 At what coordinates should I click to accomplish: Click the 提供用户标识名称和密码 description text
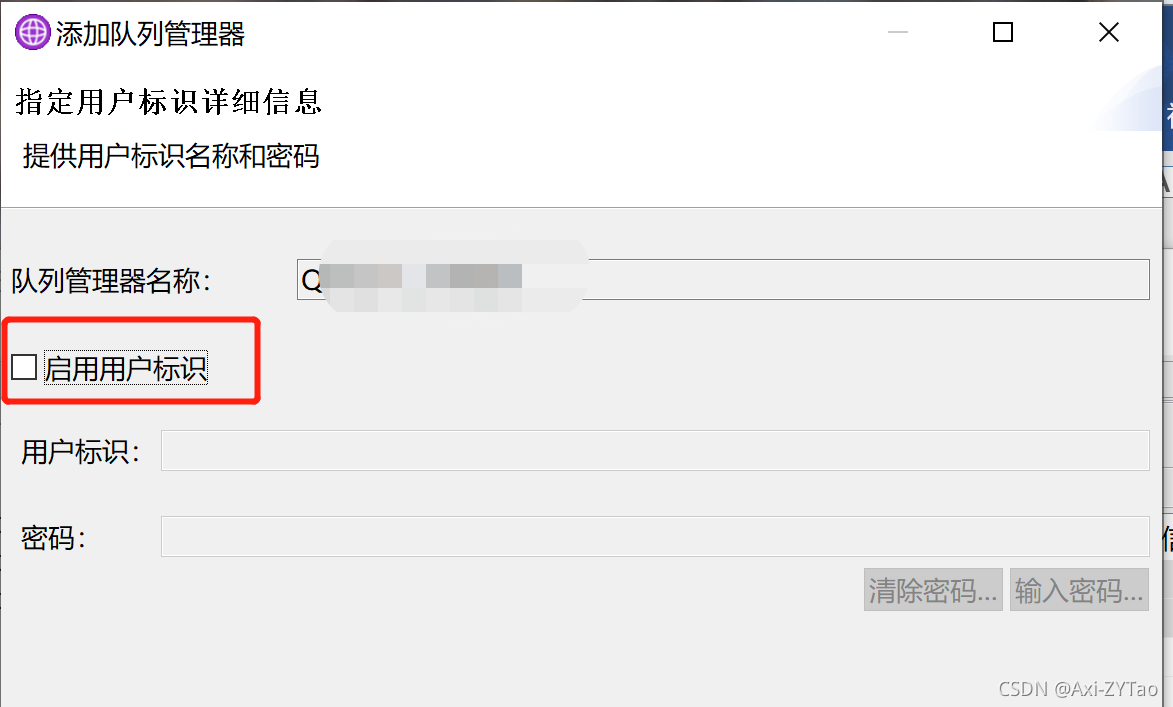pyautogui.click(x=171, y=156)
